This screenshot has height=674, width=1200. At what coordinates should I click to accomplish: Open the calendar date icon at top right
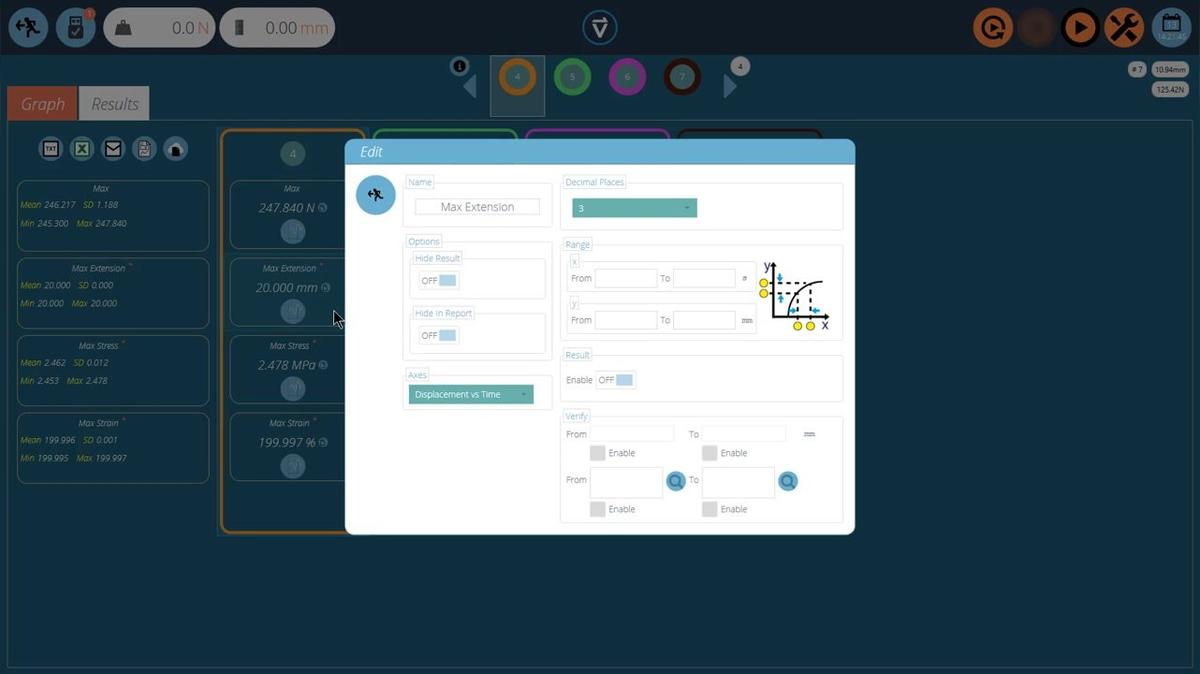1170,28
